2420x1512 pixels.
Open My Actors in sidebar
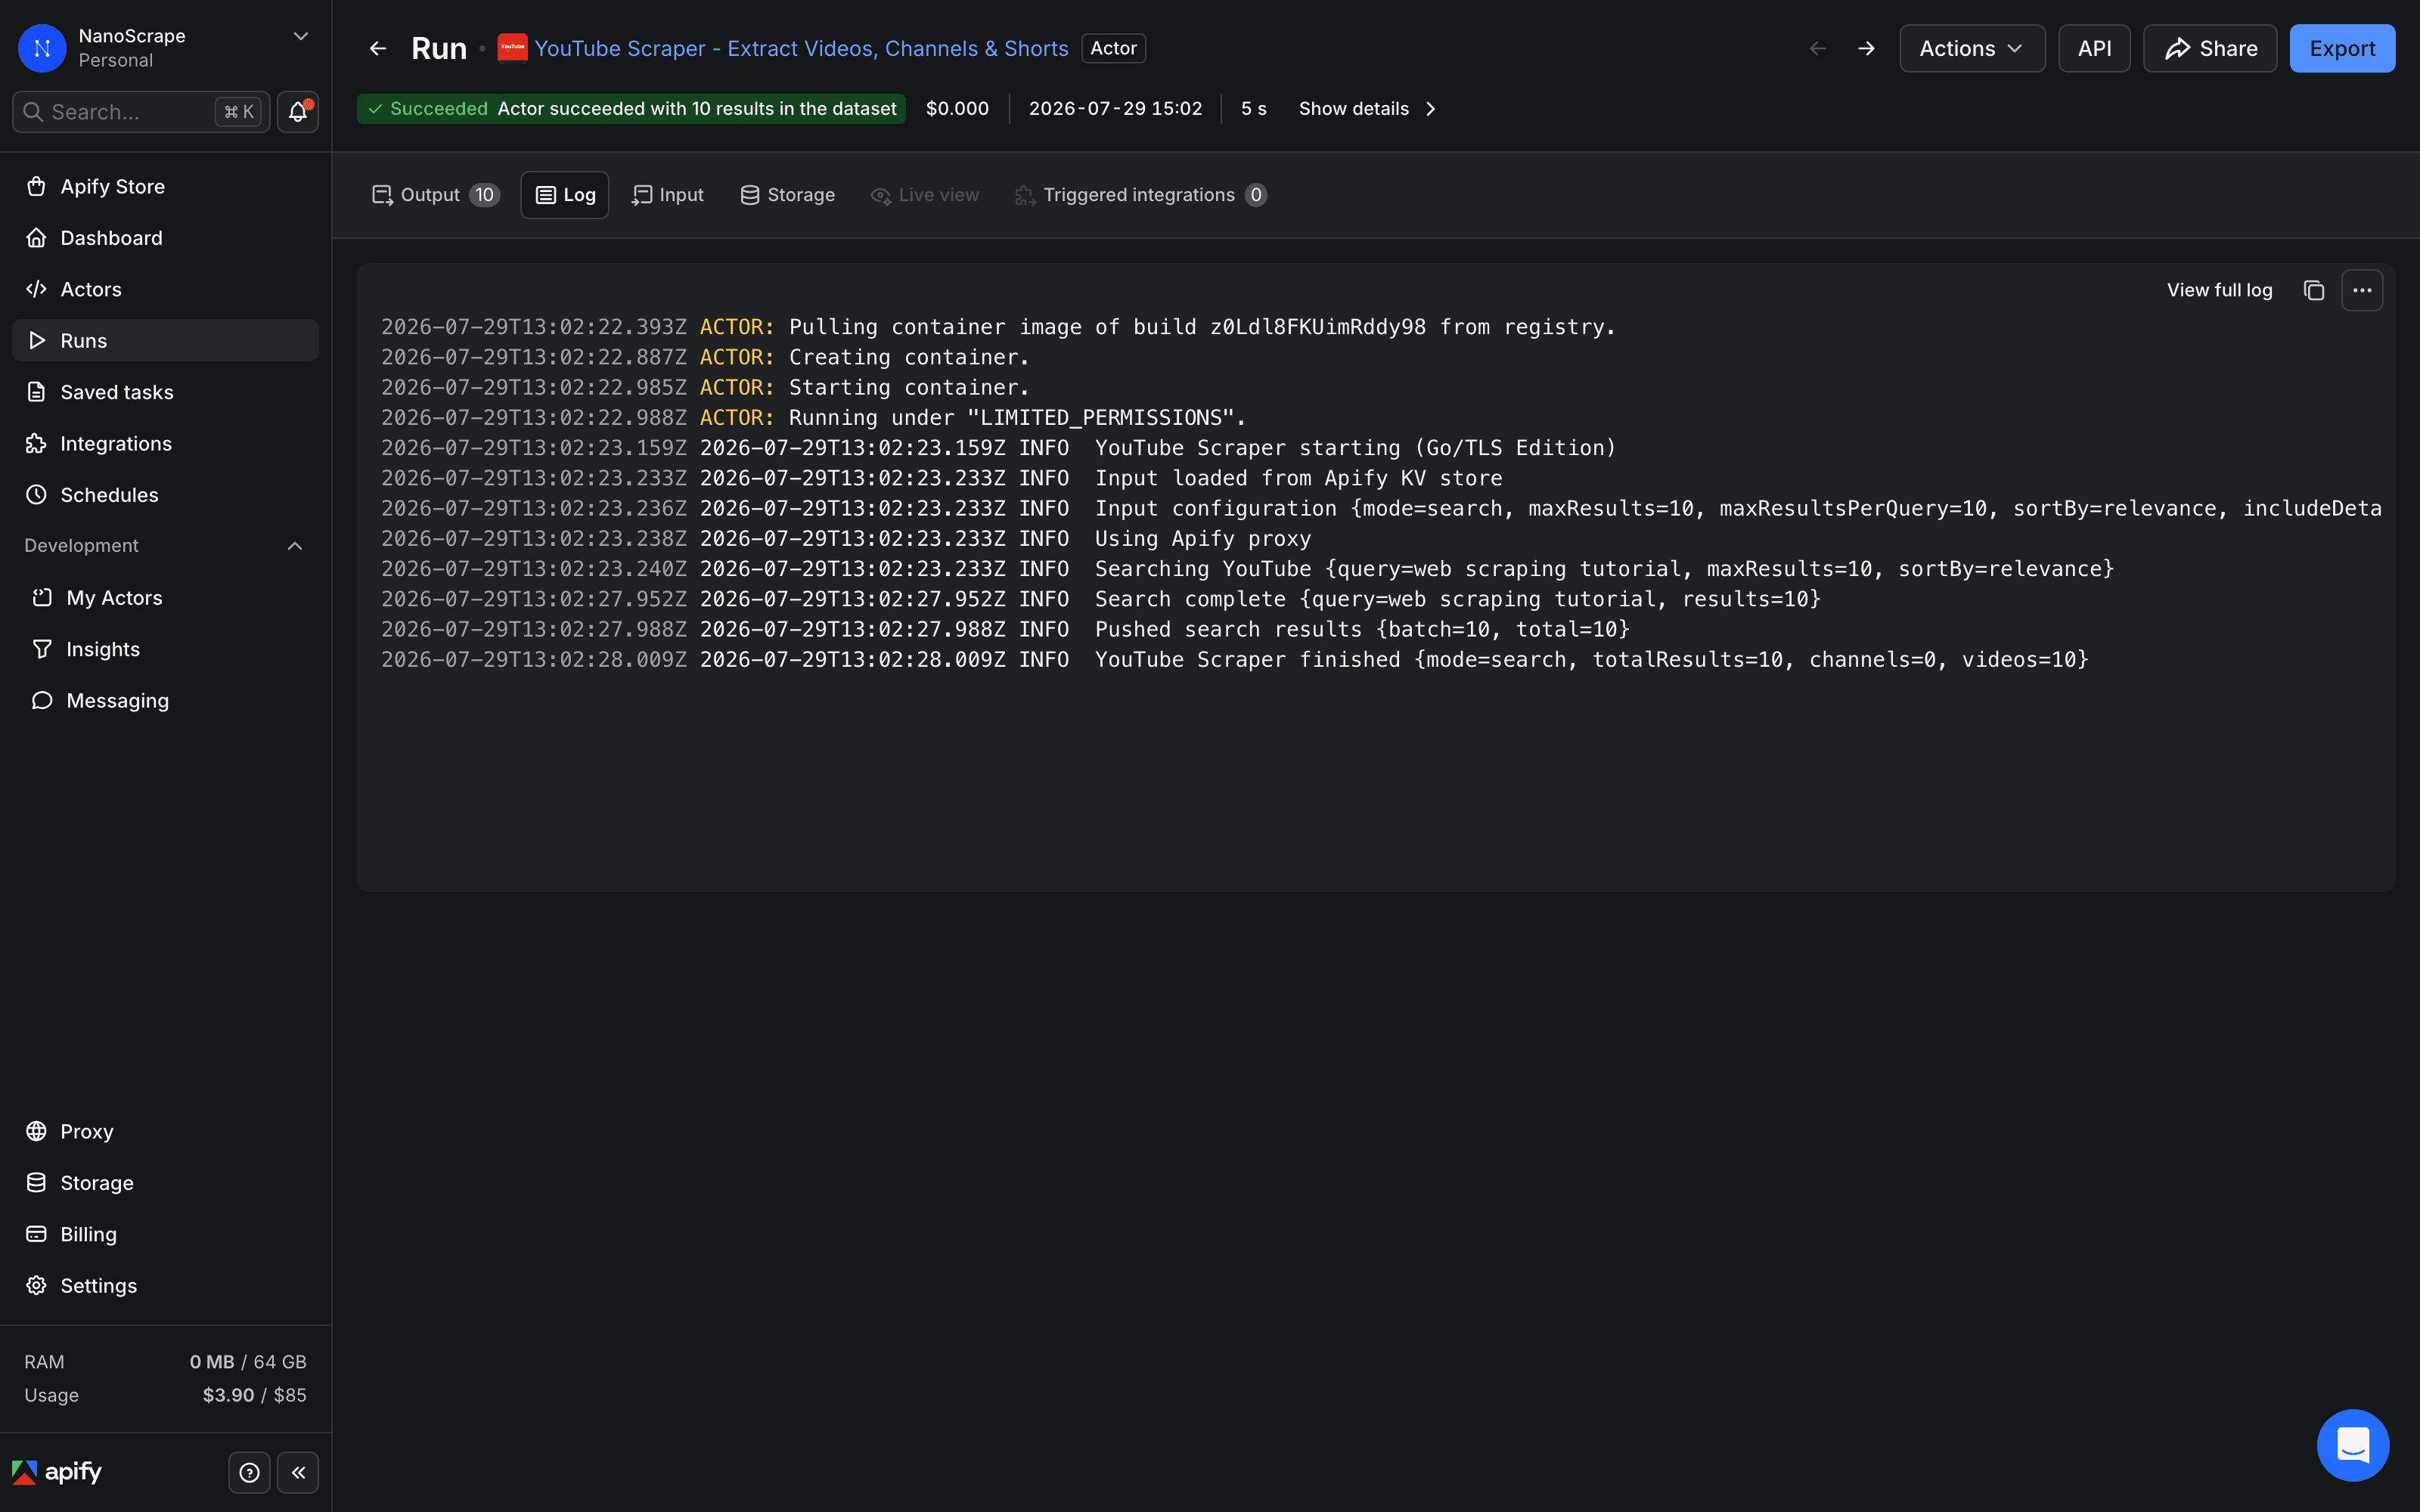(165, 597)
